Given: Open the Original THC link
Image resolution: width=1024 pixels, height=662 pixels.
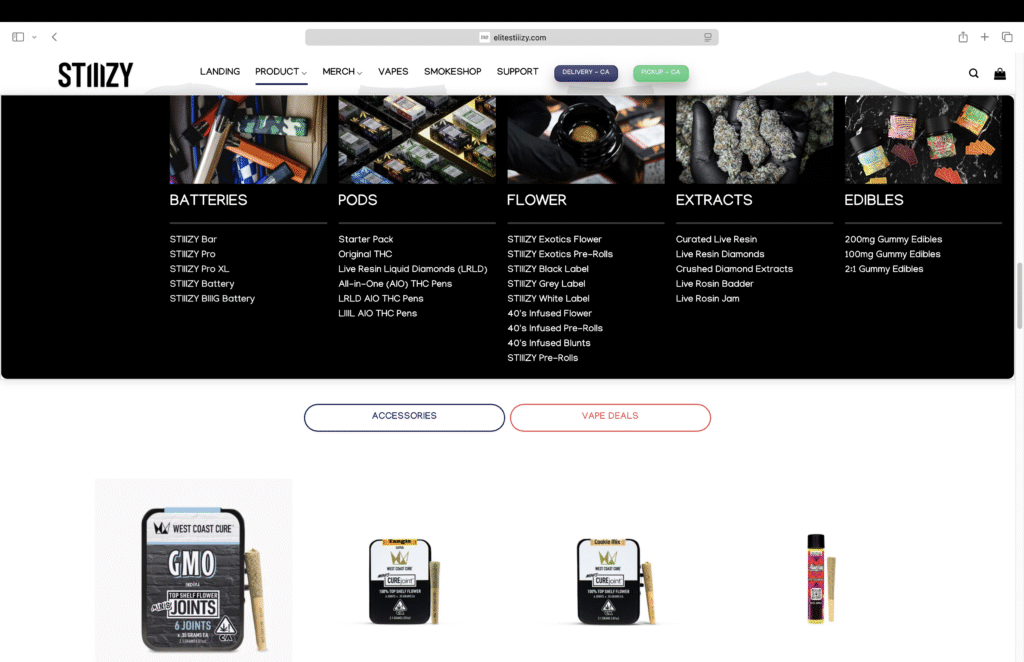Looking at the screenshot, I should click(365, 255).
